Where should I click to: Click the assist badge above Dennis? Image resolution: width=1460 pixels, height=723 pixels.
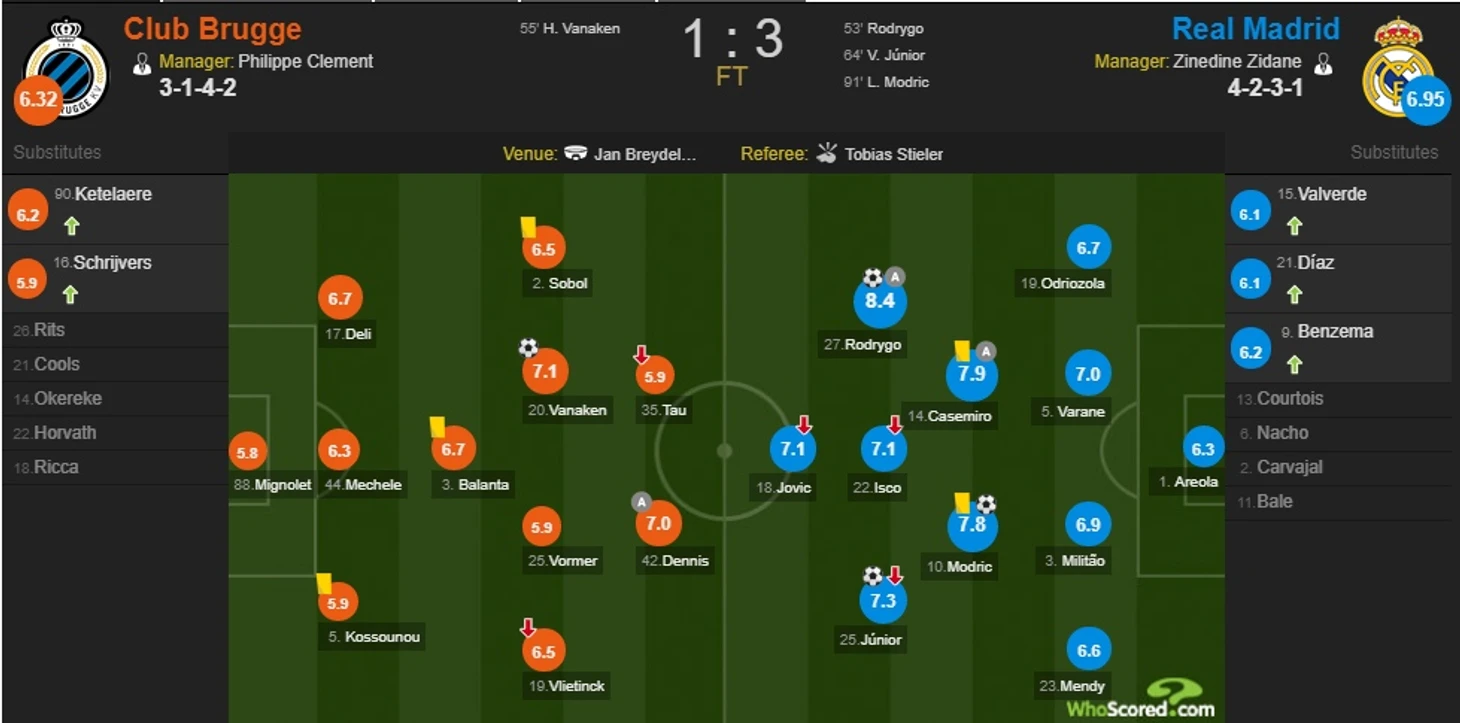pyautogui.click(x=641, y=501)
